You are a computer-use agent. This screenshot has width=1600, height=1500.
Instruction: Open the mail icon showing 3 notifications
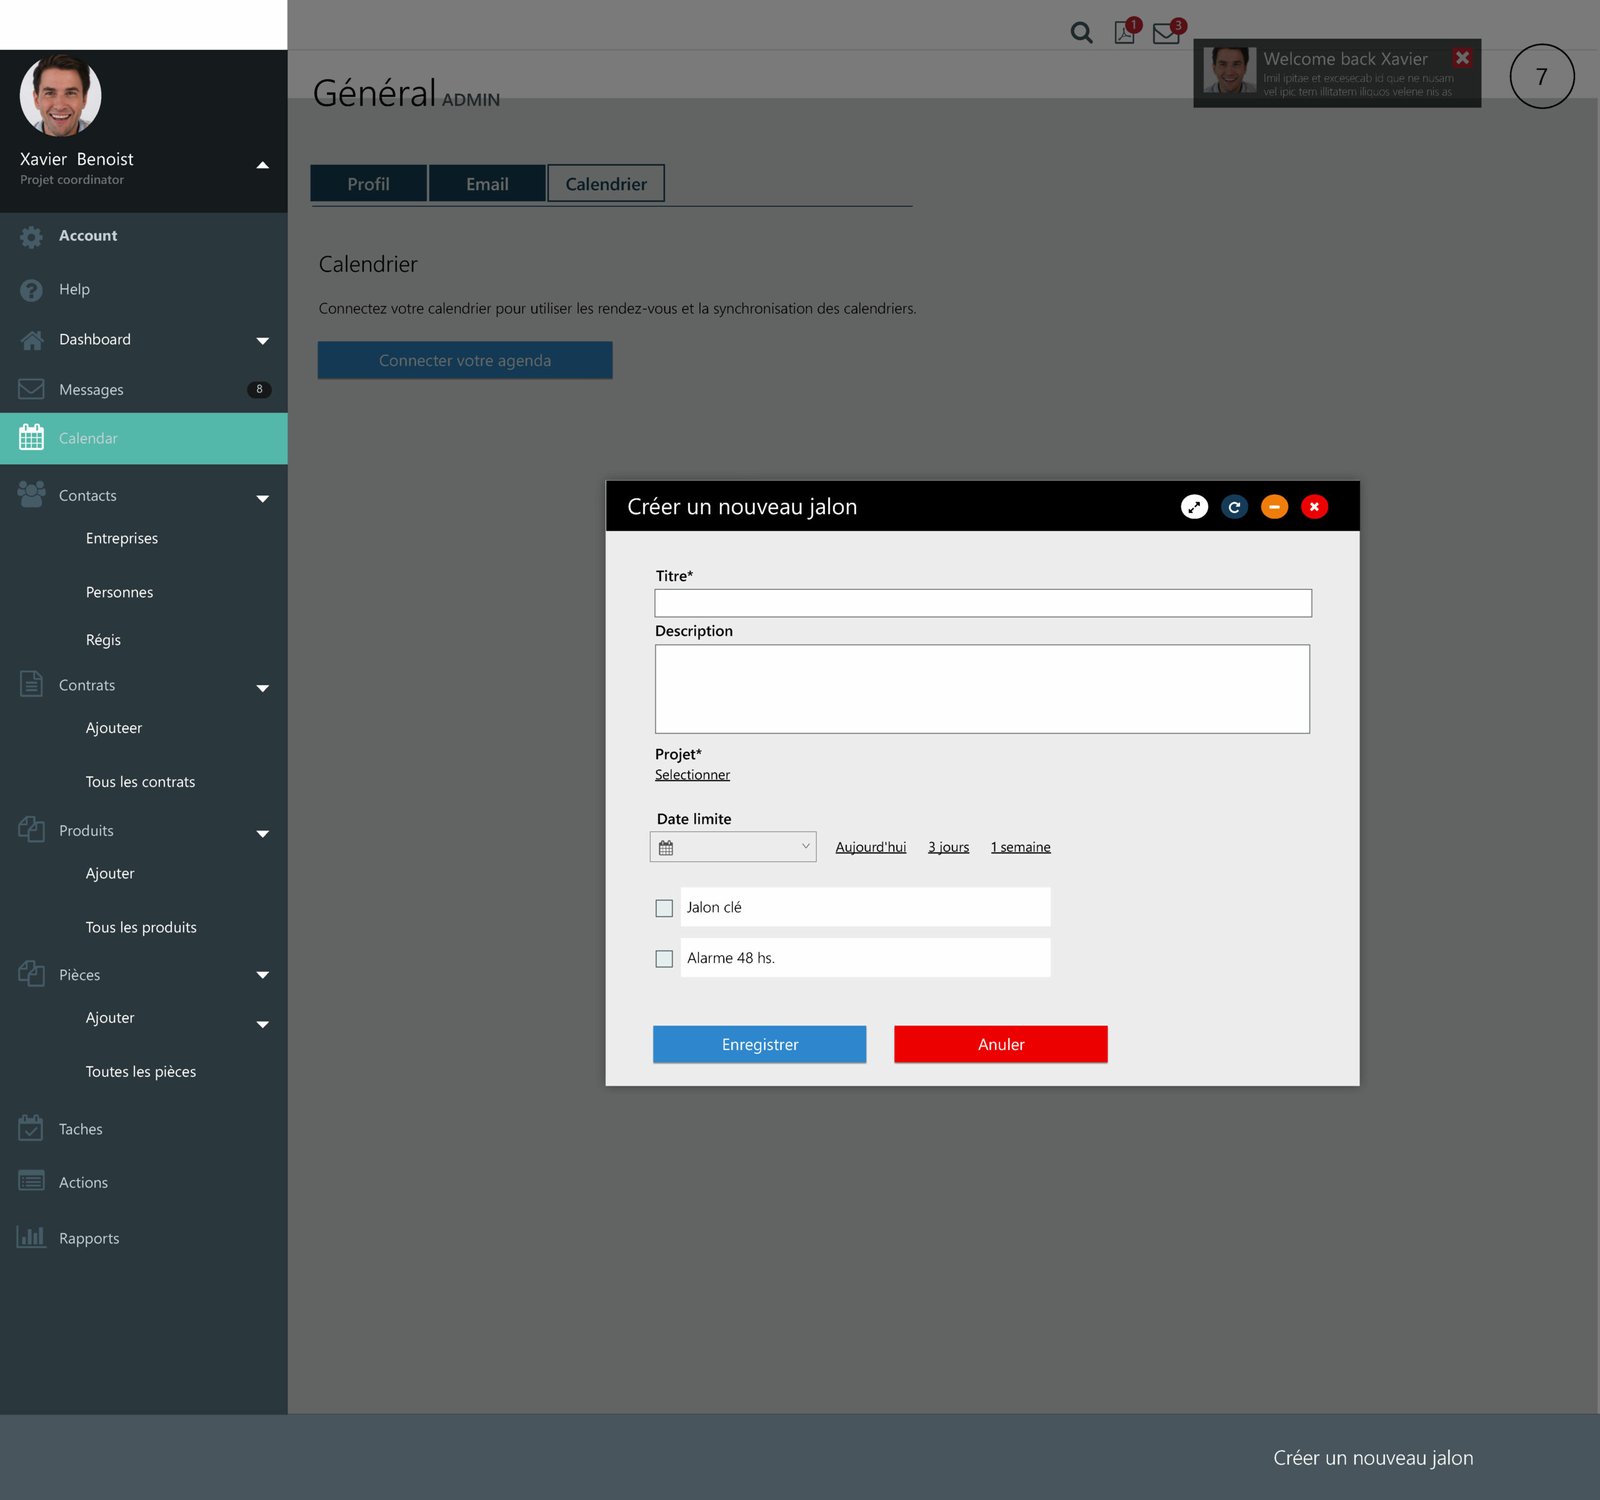coord(1164,33)
